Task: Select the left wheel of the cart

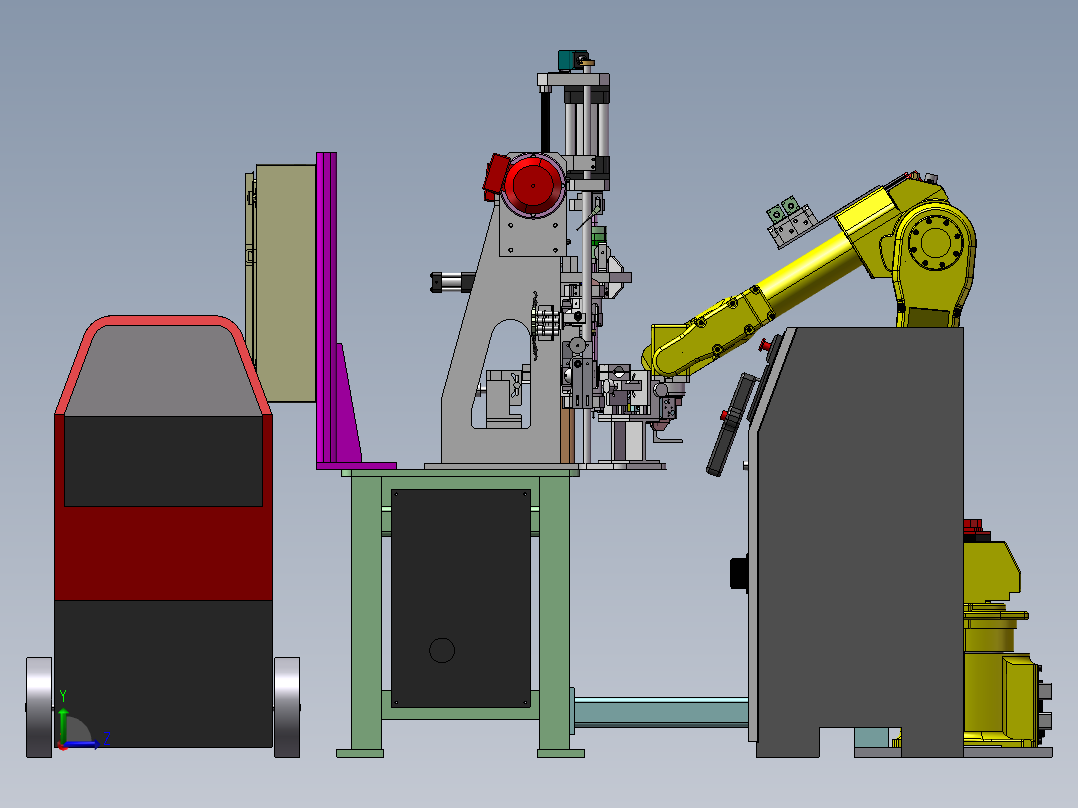Action: click(39, 708)
